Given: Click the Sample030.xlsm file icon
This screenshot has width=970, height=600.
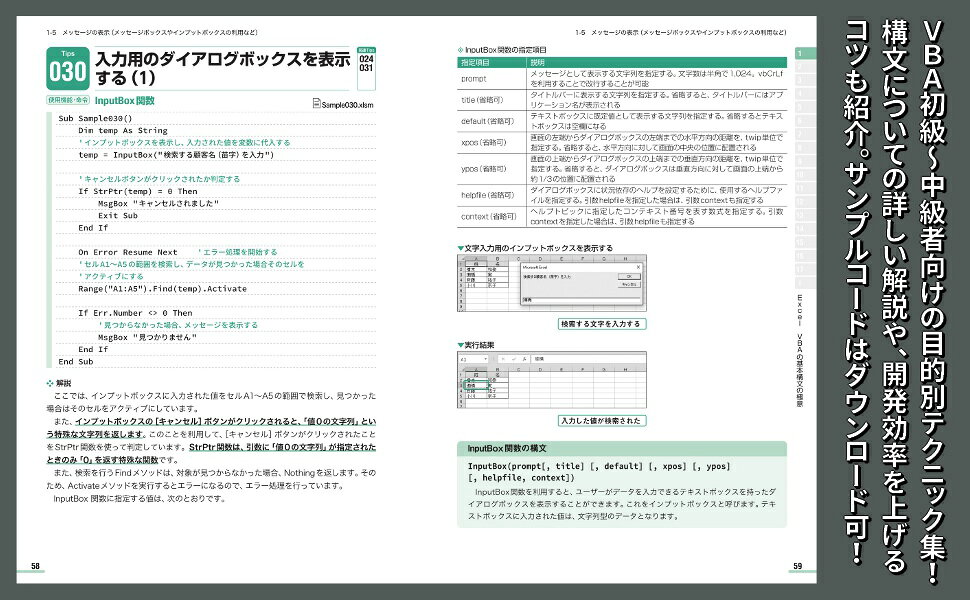Looking at the screenshot, I should pos(317,102).
